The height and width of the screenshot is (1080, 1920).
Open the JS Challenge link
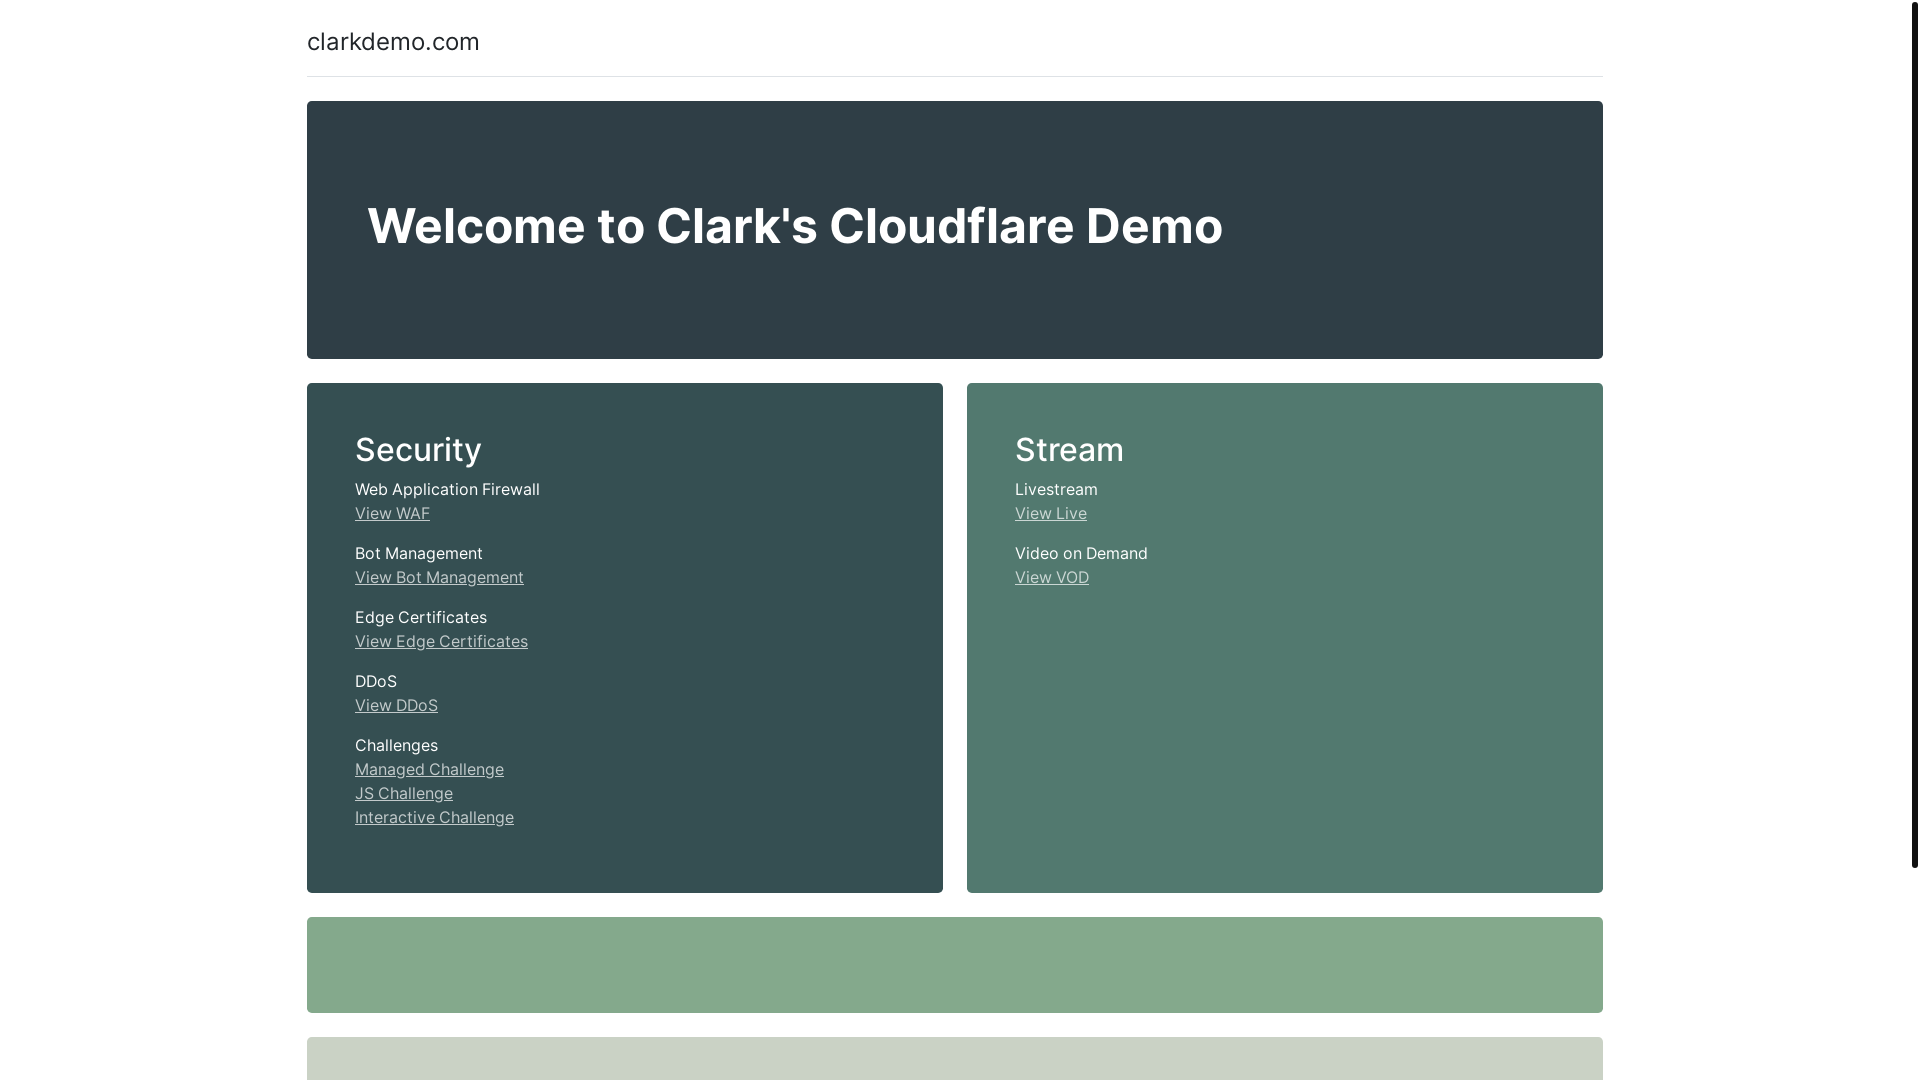coord(404,793)
